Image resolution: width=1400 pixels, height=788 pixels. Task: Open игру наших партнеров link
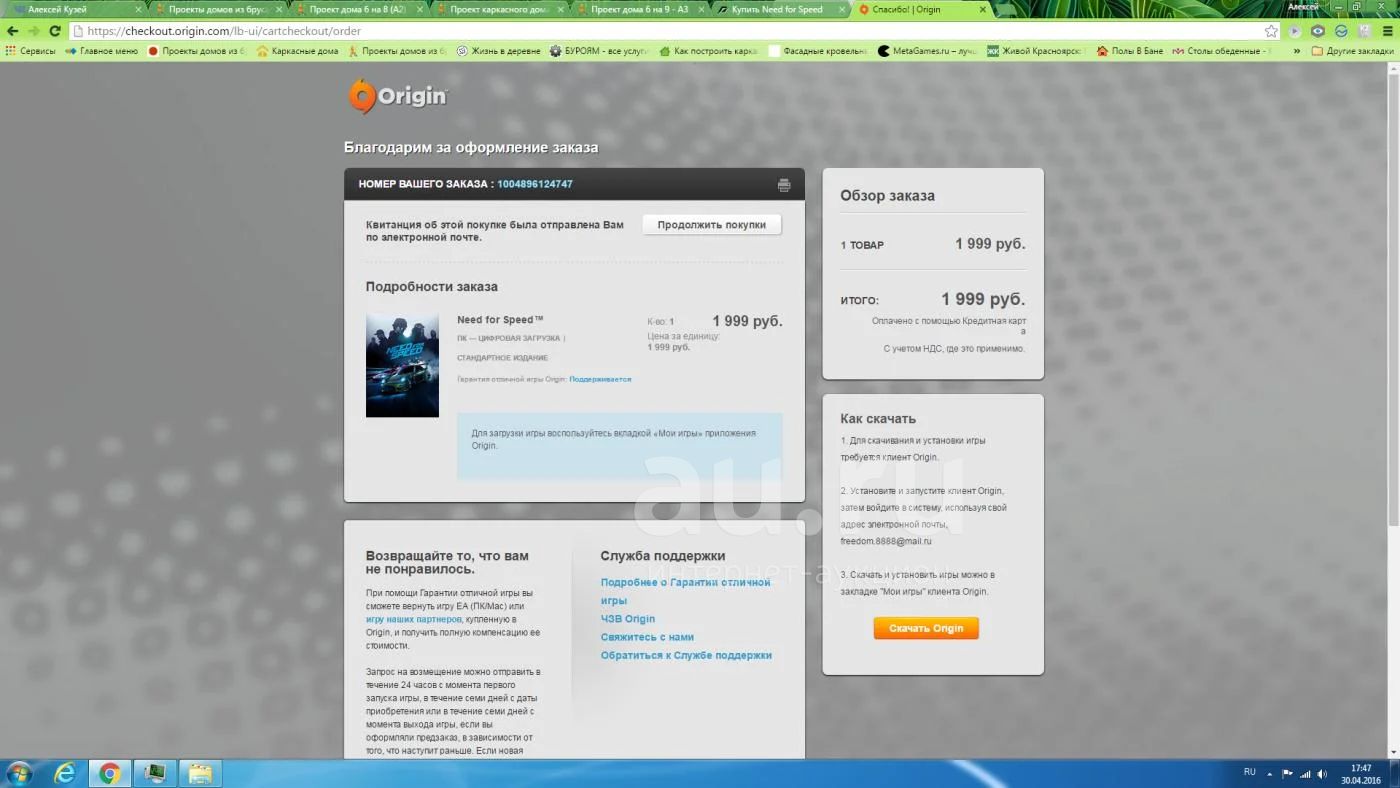pyautogui.click(x=414, y=619)
